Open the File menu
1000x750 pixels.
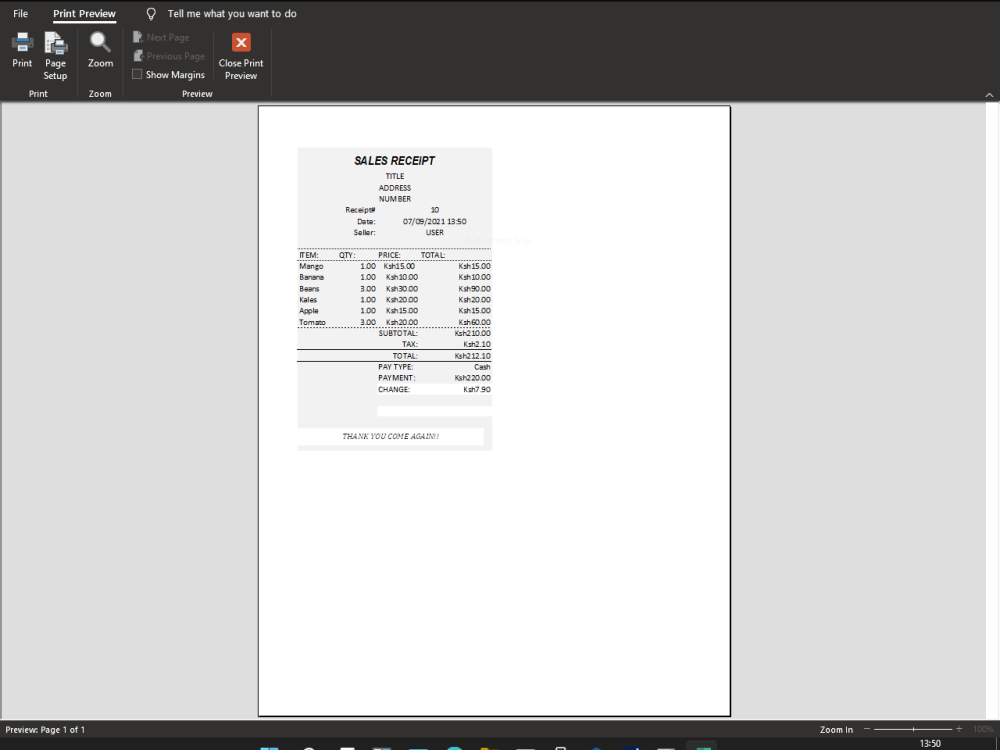(x=20, y=13)
